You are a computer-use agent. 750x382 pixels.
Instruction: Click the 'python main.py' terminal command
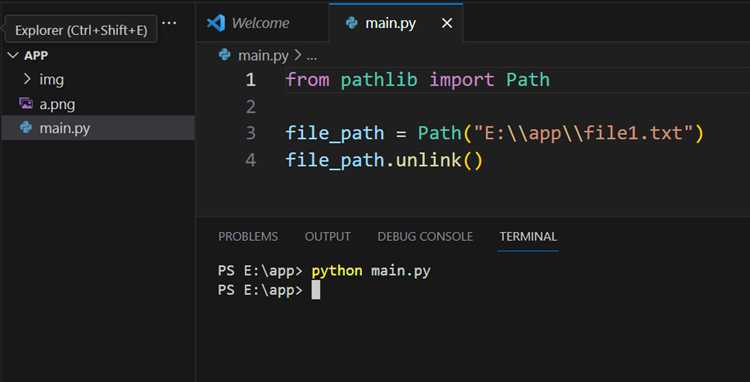coord(371,271)
